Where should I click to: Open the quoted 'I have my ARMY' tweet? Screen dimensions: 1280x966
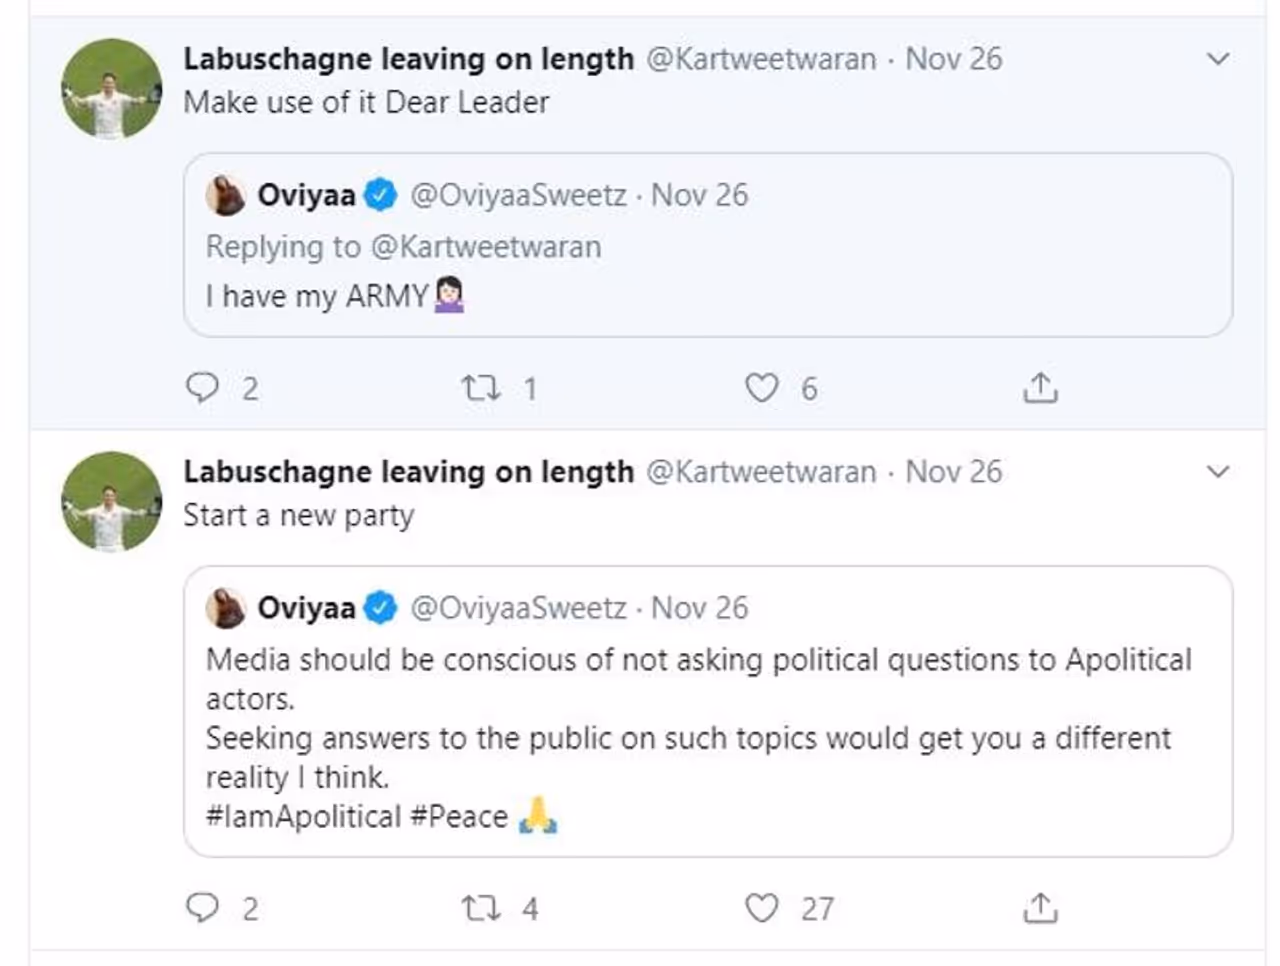click(x=800, y=296)
